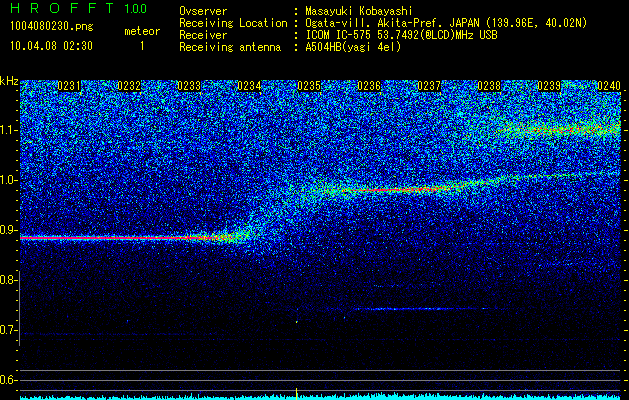The image size is (629, 400).
Task: Click the 0233 time marker
Action: (189, 86)
